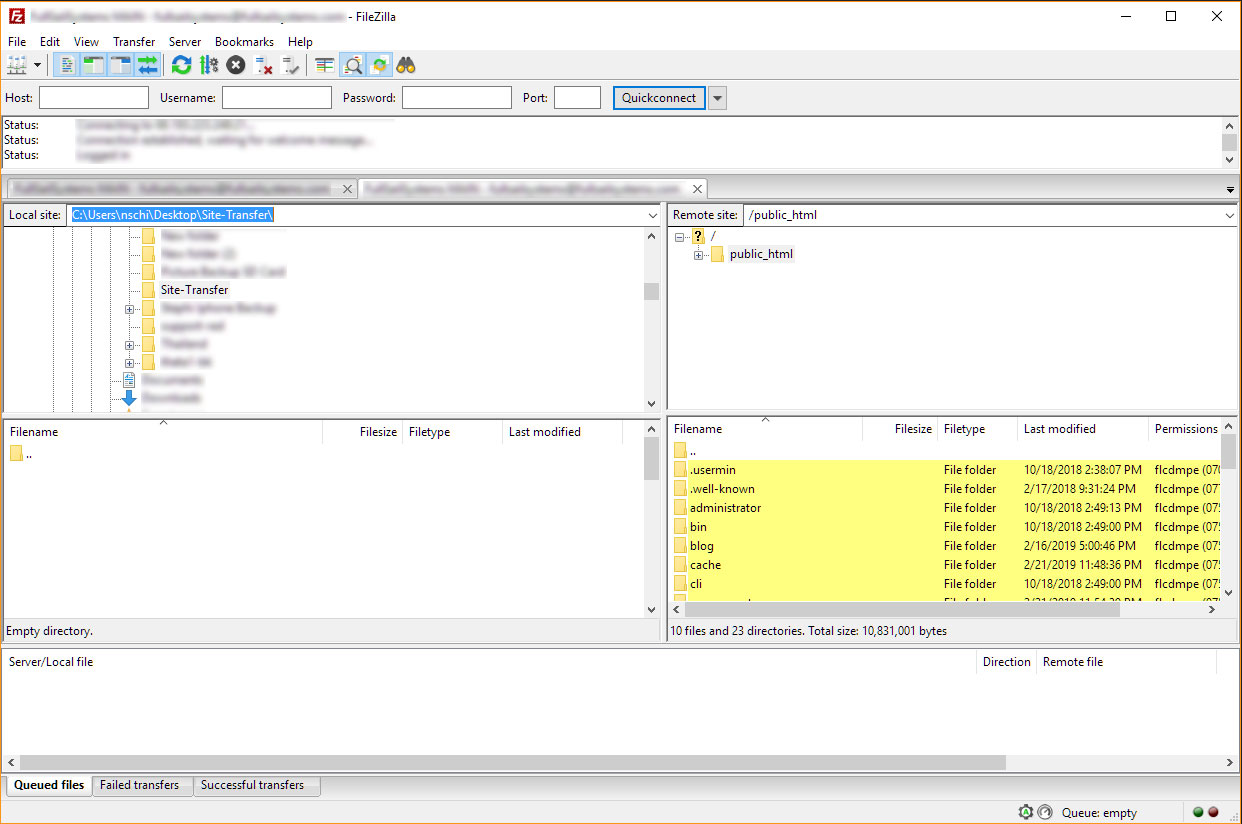Viewport: 1242px width, 824px height.
Task: Cancel the current operation
Action: pyautogui.click(x=235, y=65)
